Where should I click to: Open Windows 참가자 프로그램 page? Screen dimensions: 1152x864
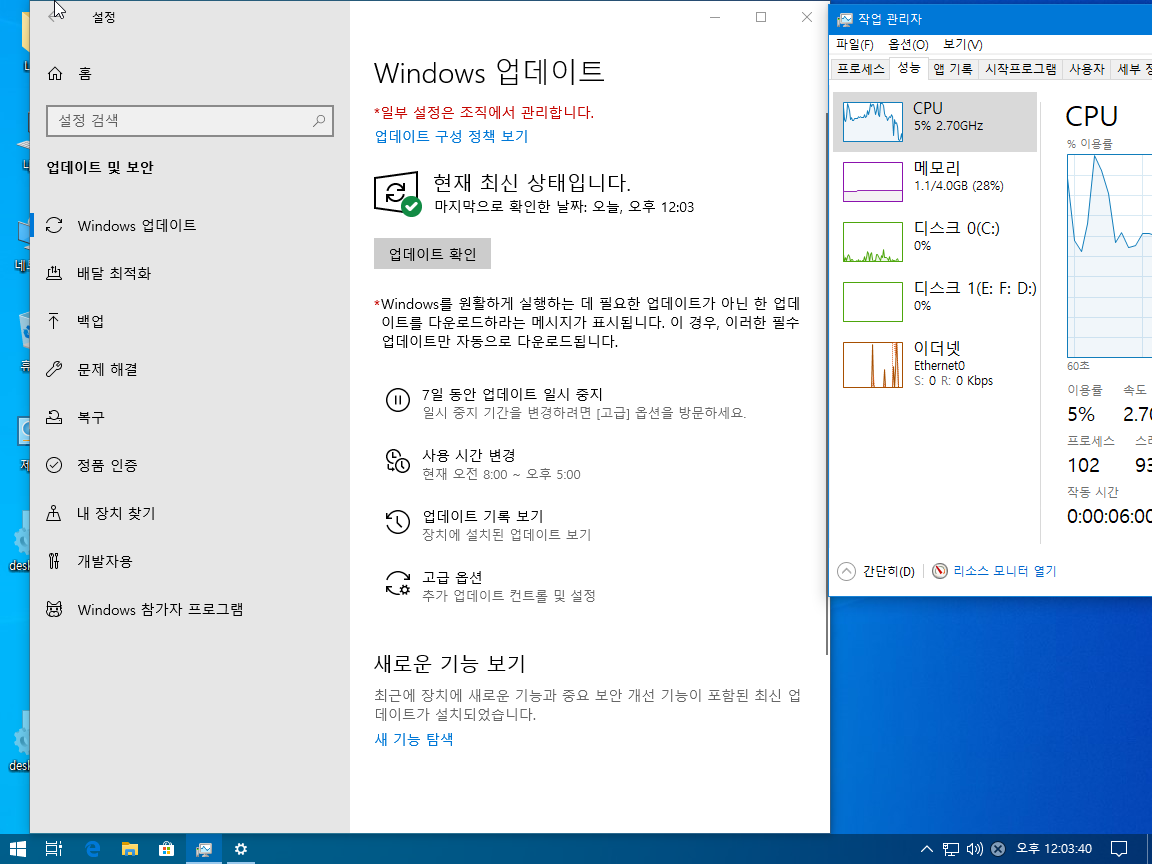[145, 609]
